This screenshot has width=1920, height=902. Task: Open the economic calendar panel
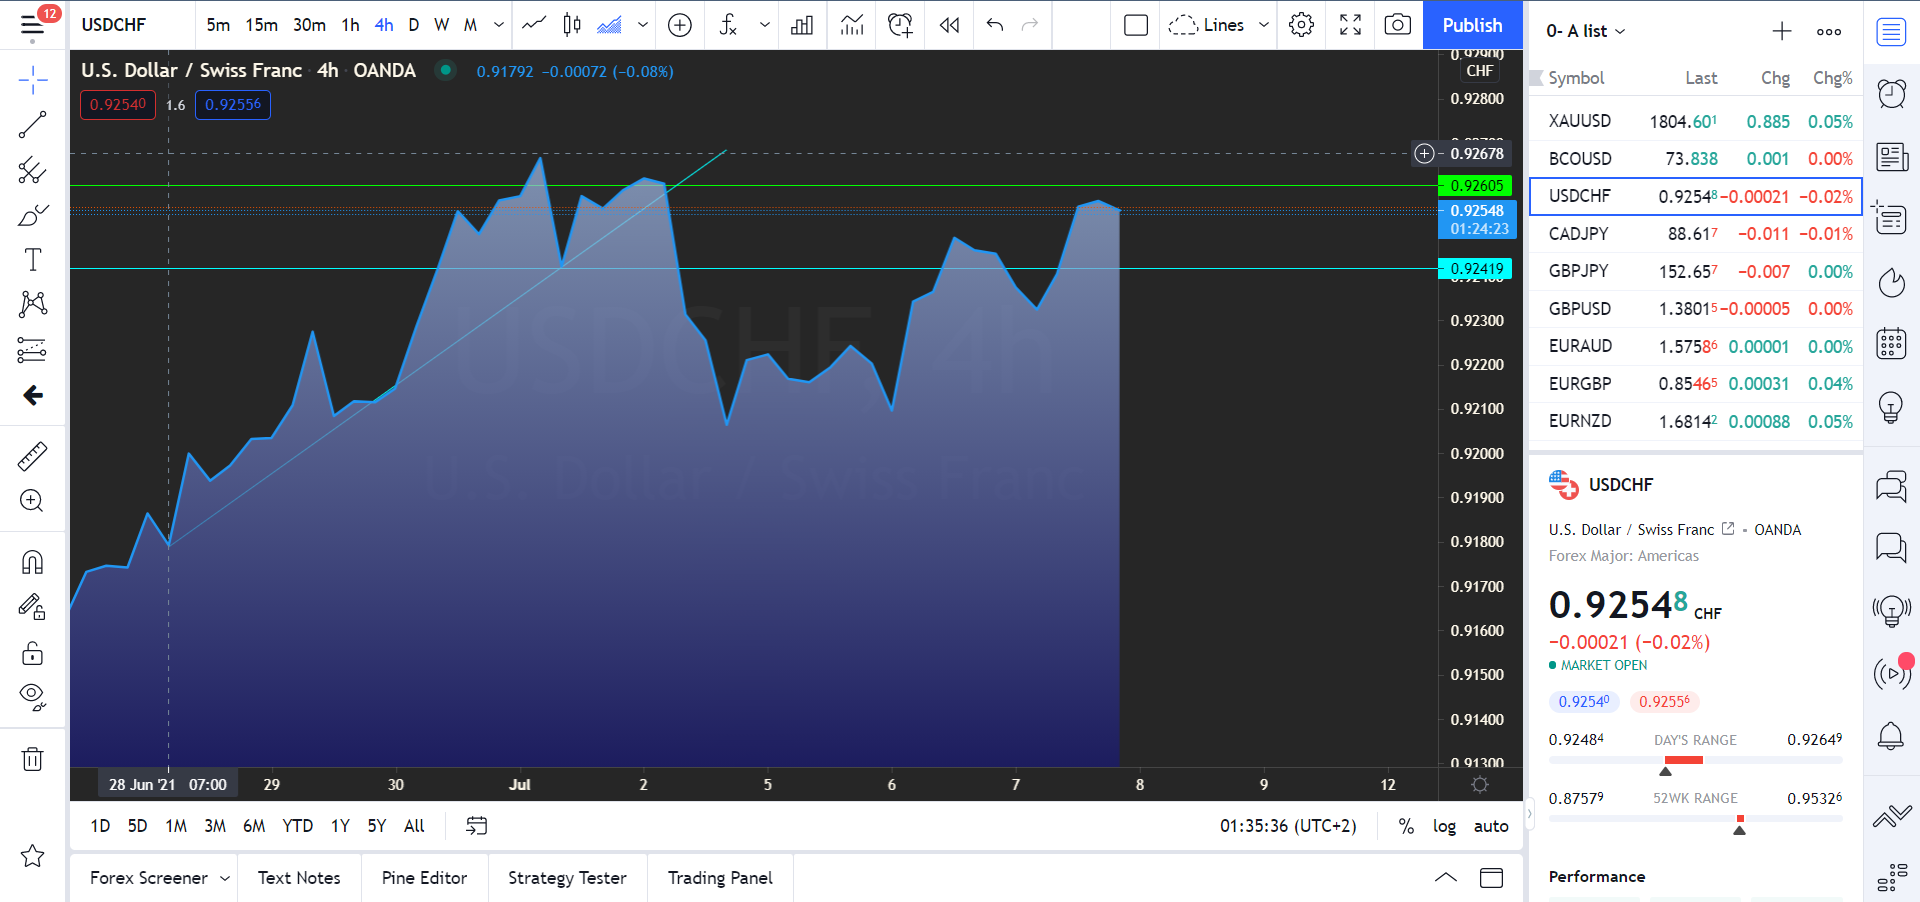click(x=1891, y=344)
